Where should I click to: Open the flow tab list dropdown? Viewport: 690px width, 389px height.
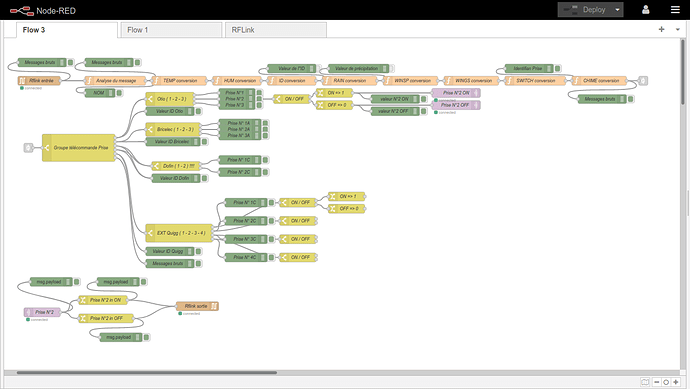pyautogui.click(x=677, y=29)
